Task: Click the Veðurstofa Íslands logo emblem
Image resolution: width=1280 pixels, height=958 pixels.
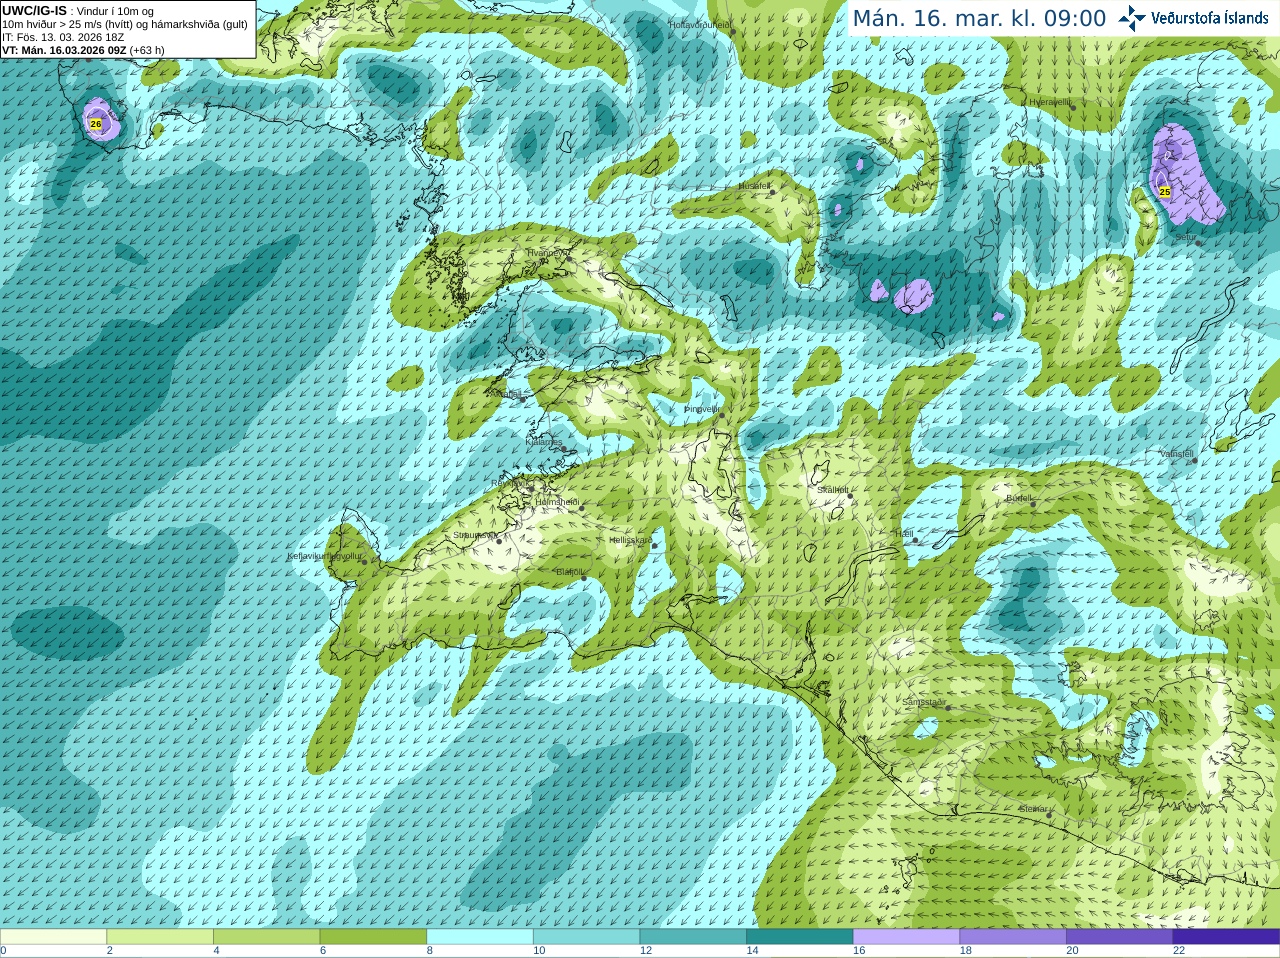Action: [1132, 18]
